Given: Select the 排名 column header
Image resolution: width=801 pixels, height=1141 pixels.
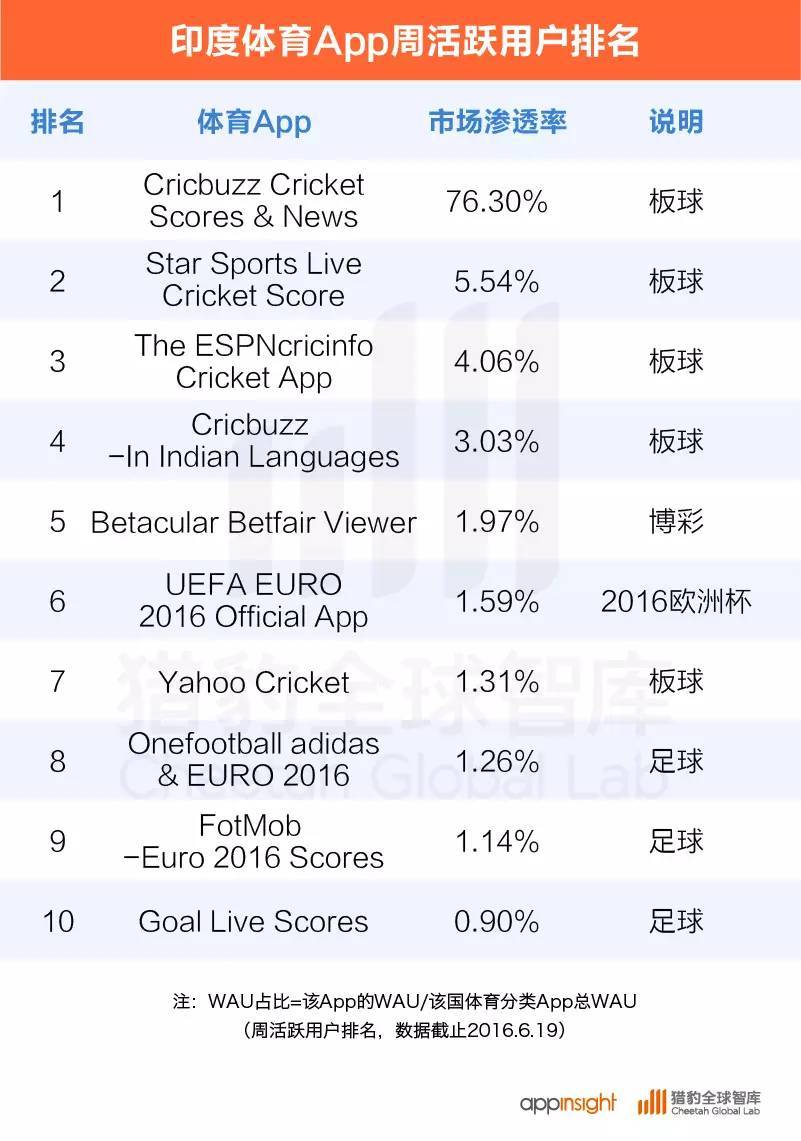Looking at the screenshot, I should point(57,122).
